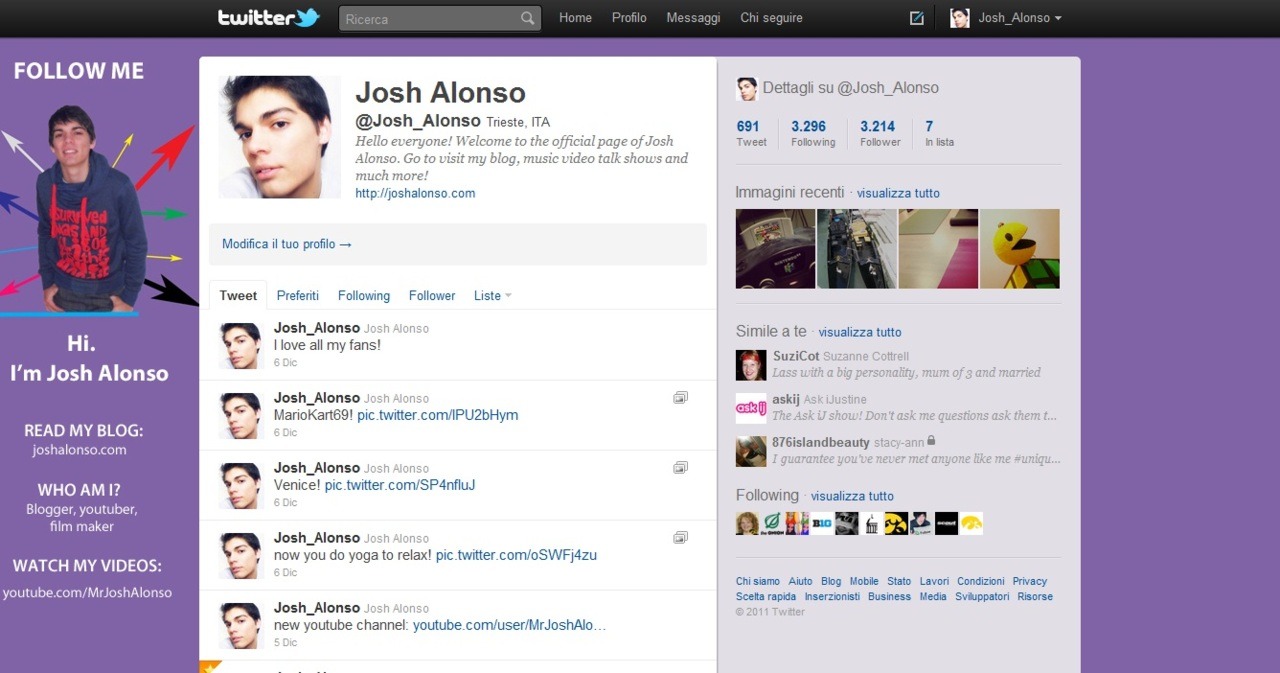Viewport: 1280px width, 673px height.
Task: Open pic.twitter.com/lPU2bHym link
Action: click(438, 415)
